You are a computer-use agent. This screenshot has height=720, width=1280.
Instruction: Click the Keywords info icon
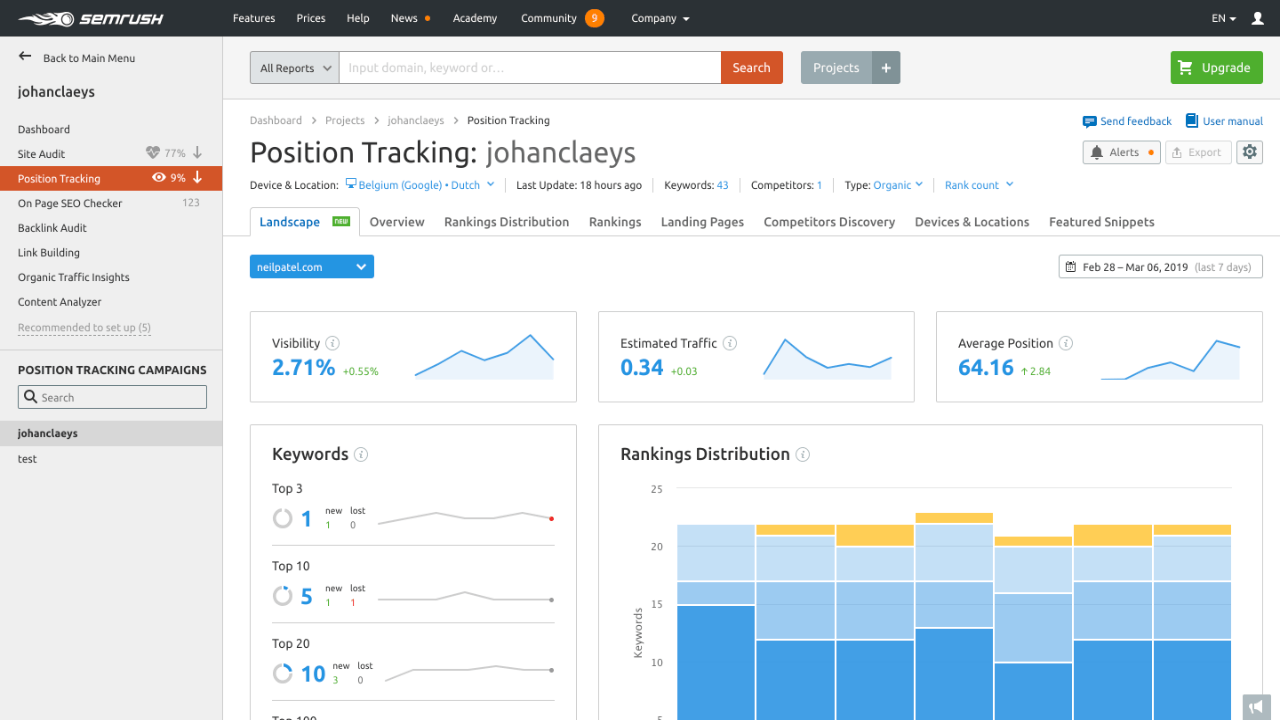pos(361,454)
